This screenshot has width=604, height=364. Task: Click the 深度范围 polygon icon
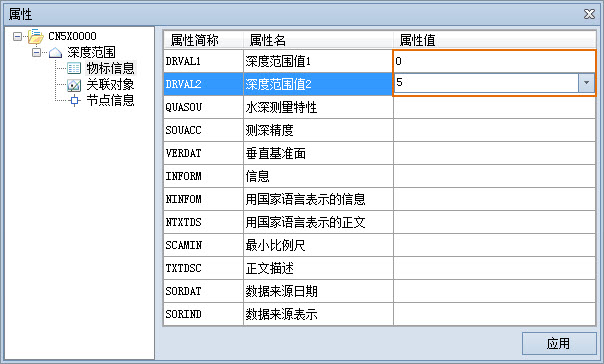pyautogui.click(x=55, y=52)
